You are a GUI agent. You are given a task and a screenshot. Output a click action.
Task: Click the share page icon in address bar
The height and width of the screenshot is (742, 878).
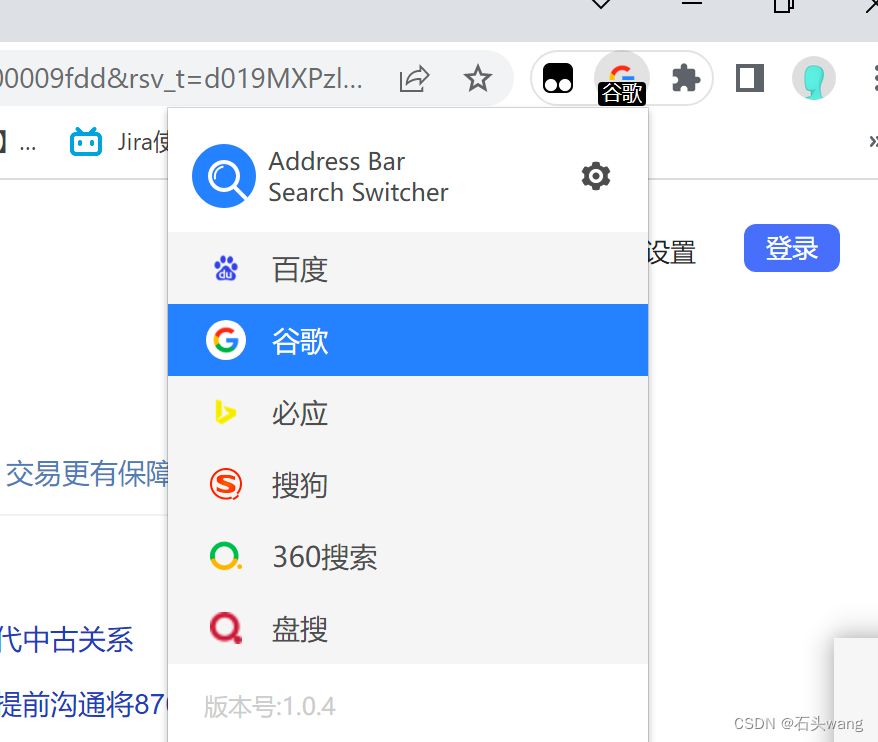414,78
